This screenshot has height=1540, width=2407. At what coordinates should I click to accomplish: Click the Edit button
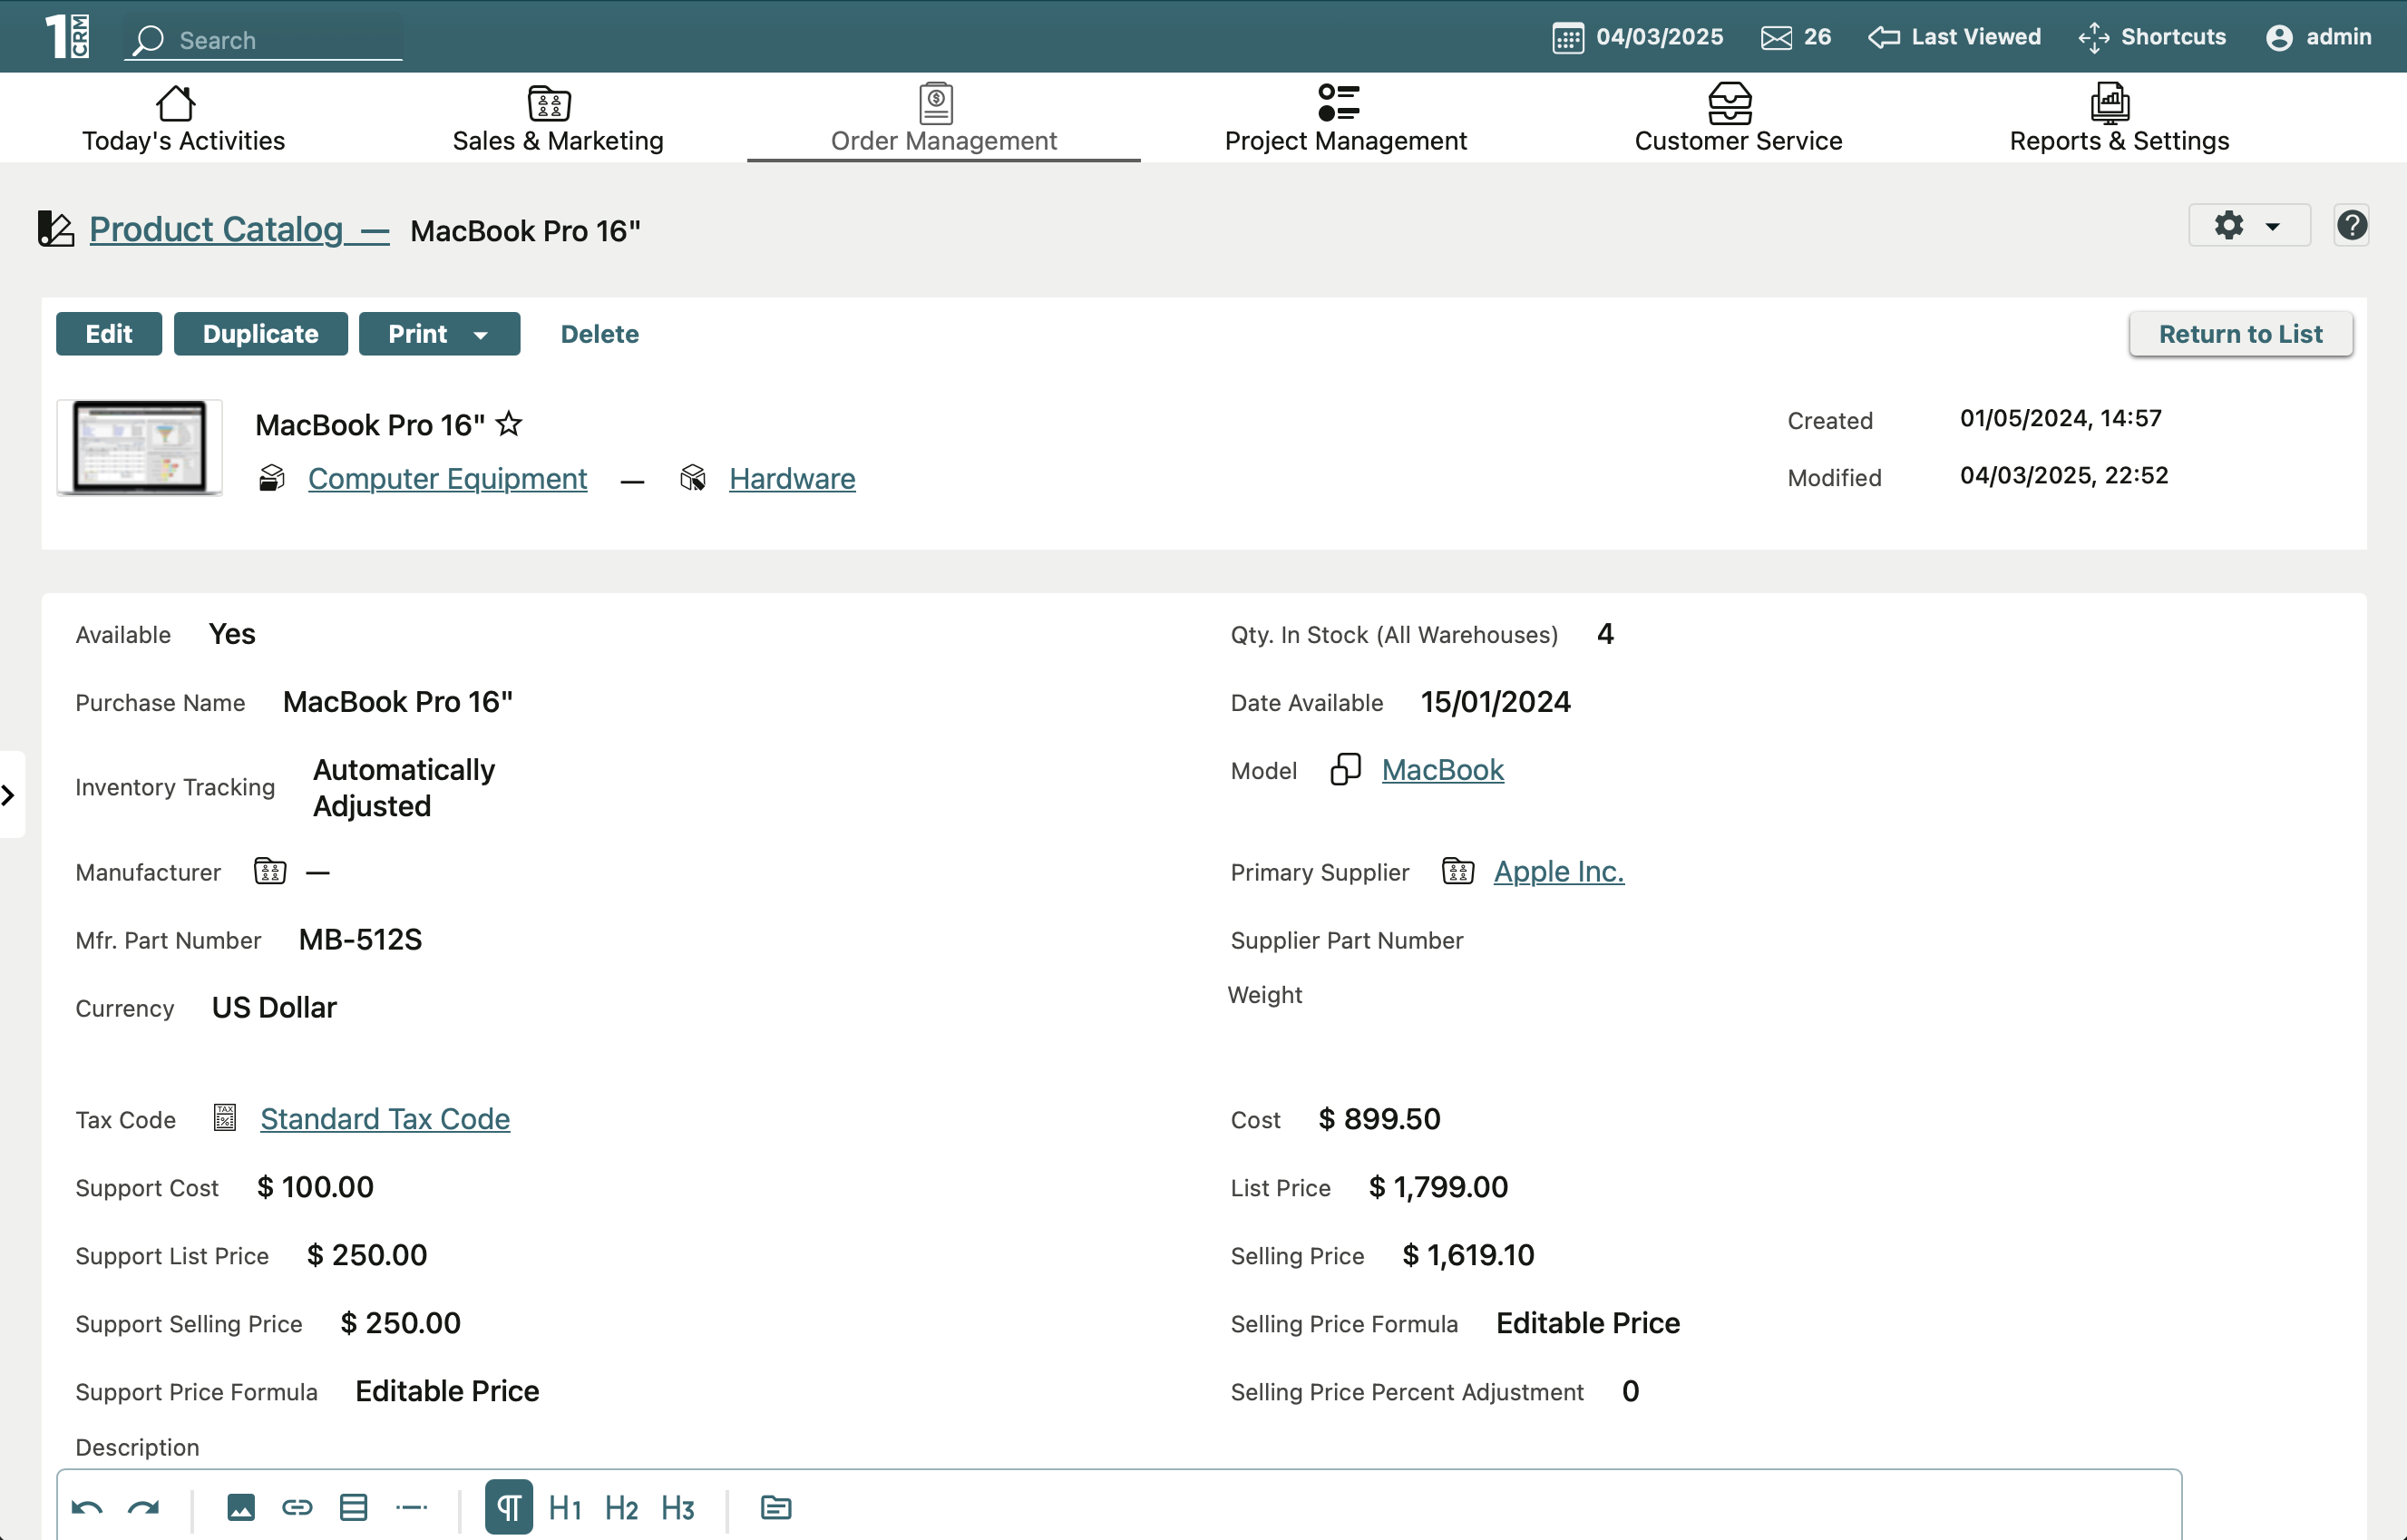coord(108,334)
